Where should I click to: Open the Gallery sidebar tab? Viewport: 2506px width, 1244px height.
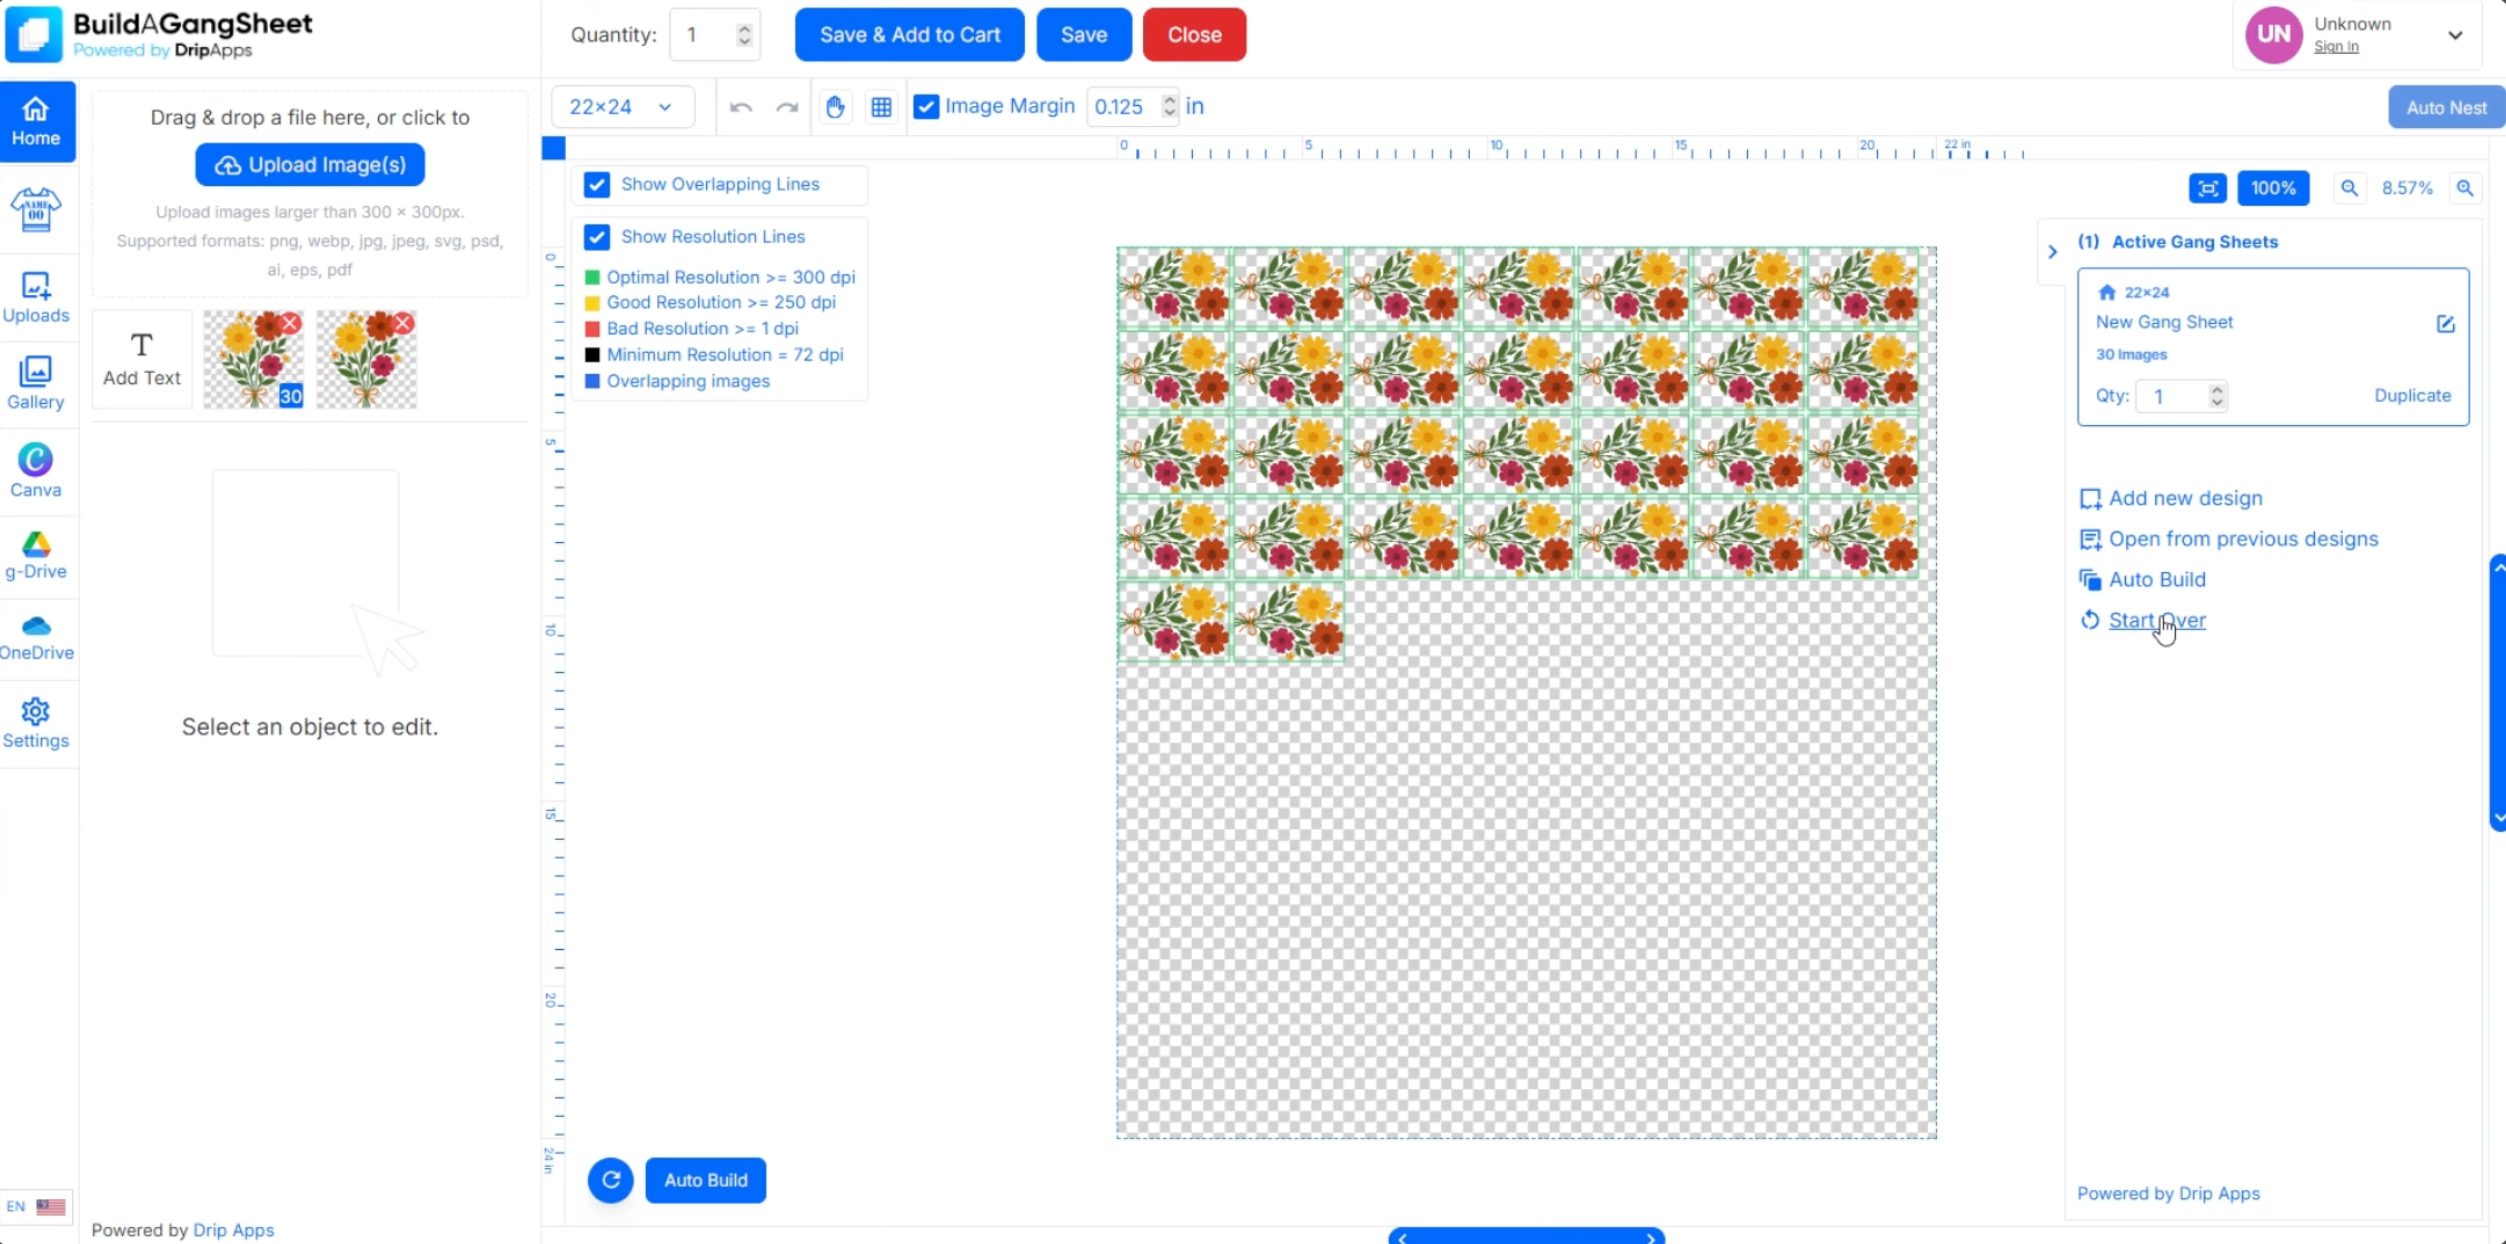click(36, 384)
